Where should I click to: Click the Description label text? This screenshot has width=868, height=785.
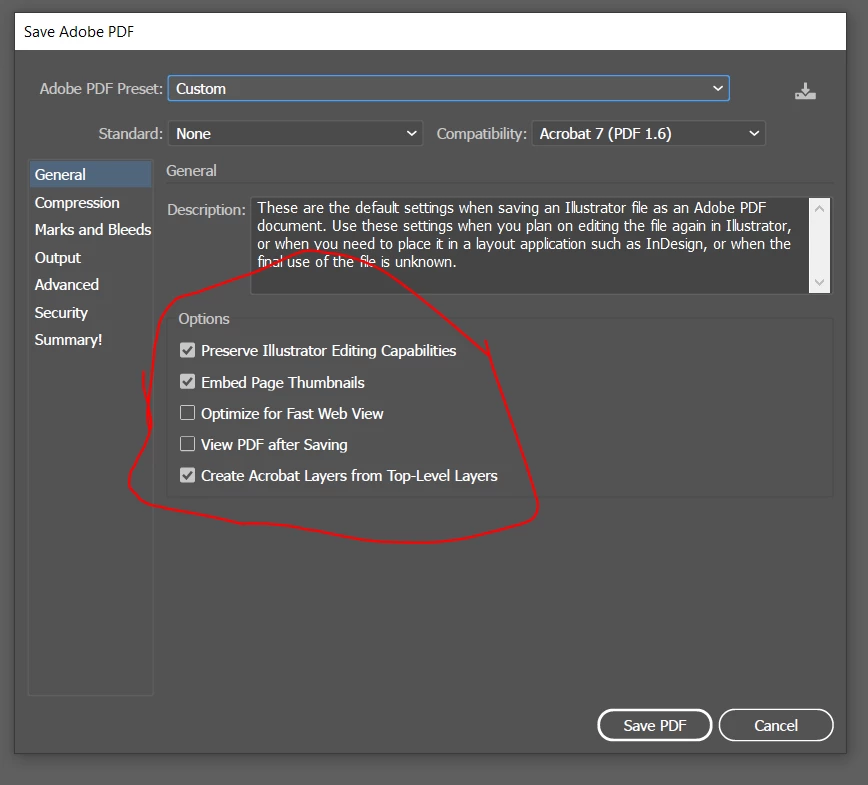coord(206,210)
